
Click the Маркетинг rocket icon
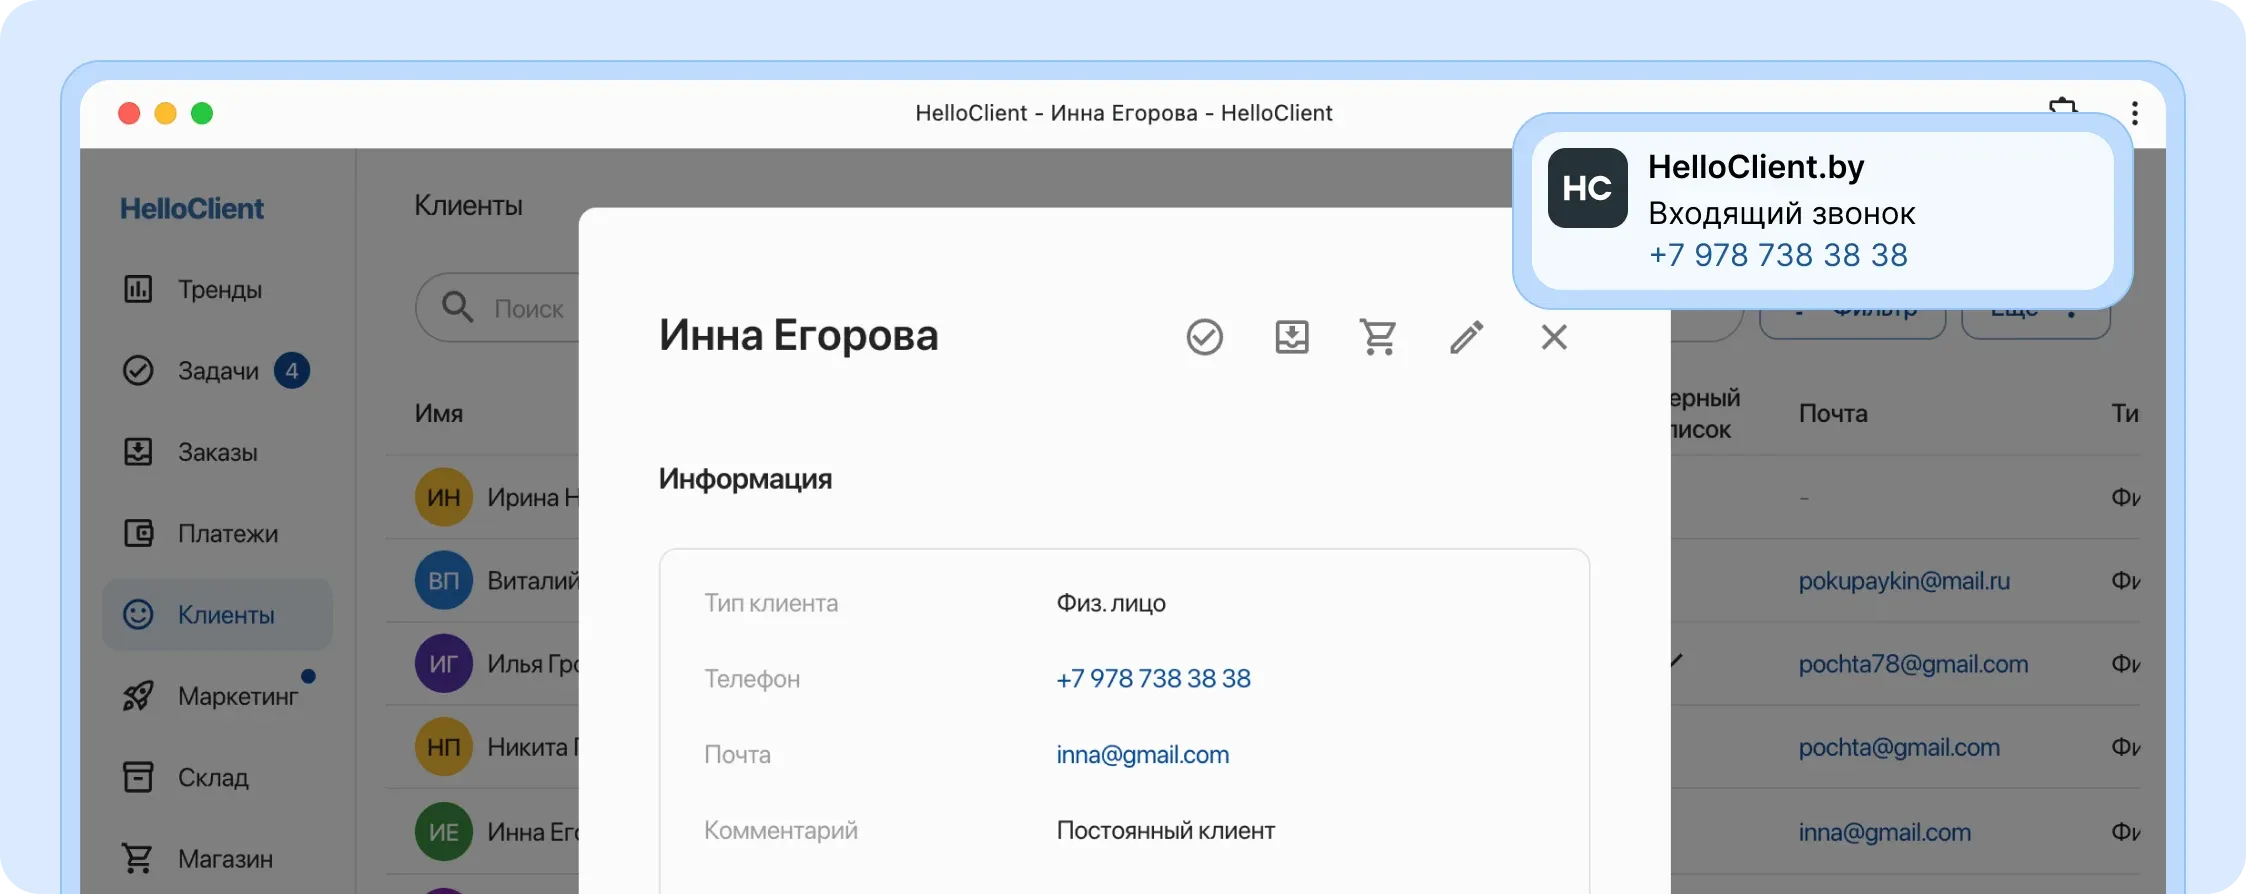[x=138, y=696]
